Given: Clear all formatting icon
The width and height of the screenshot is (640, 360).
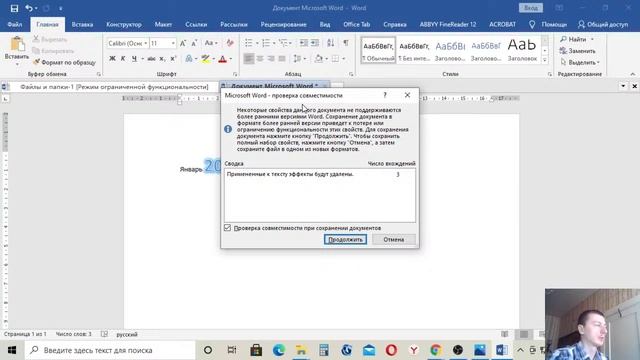Looking at the screenshot, I should point(230,43).
